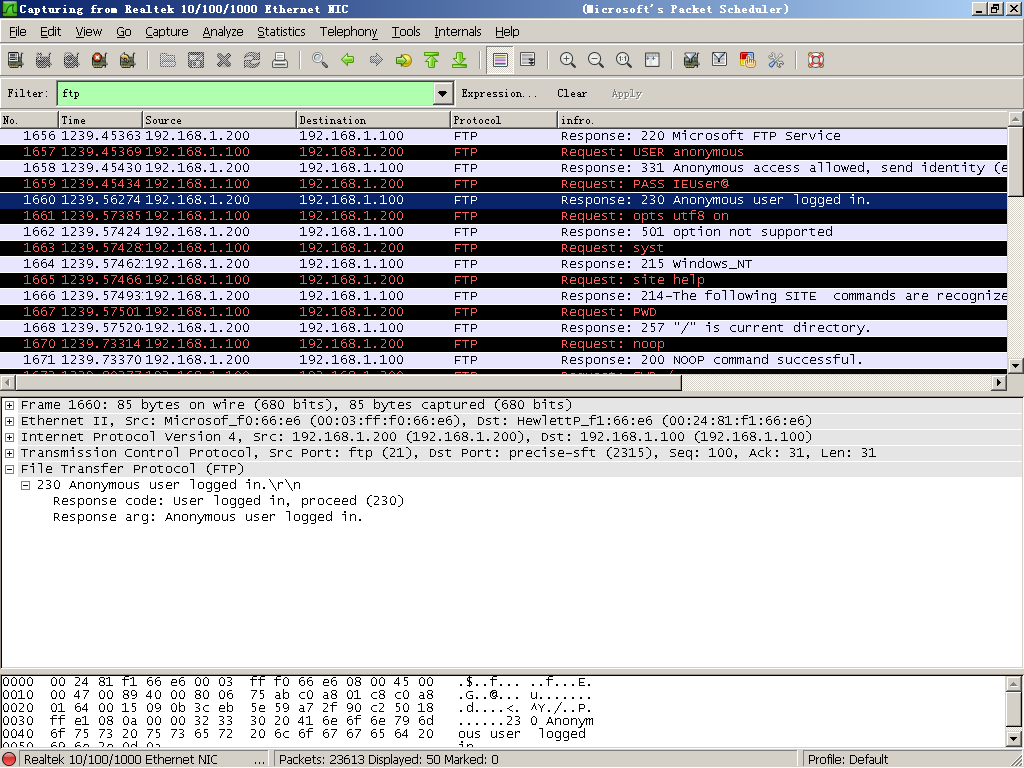This screenshot has height=768, width=1024.
Task: Clear the display filter
Action: (x=572, y=93)
